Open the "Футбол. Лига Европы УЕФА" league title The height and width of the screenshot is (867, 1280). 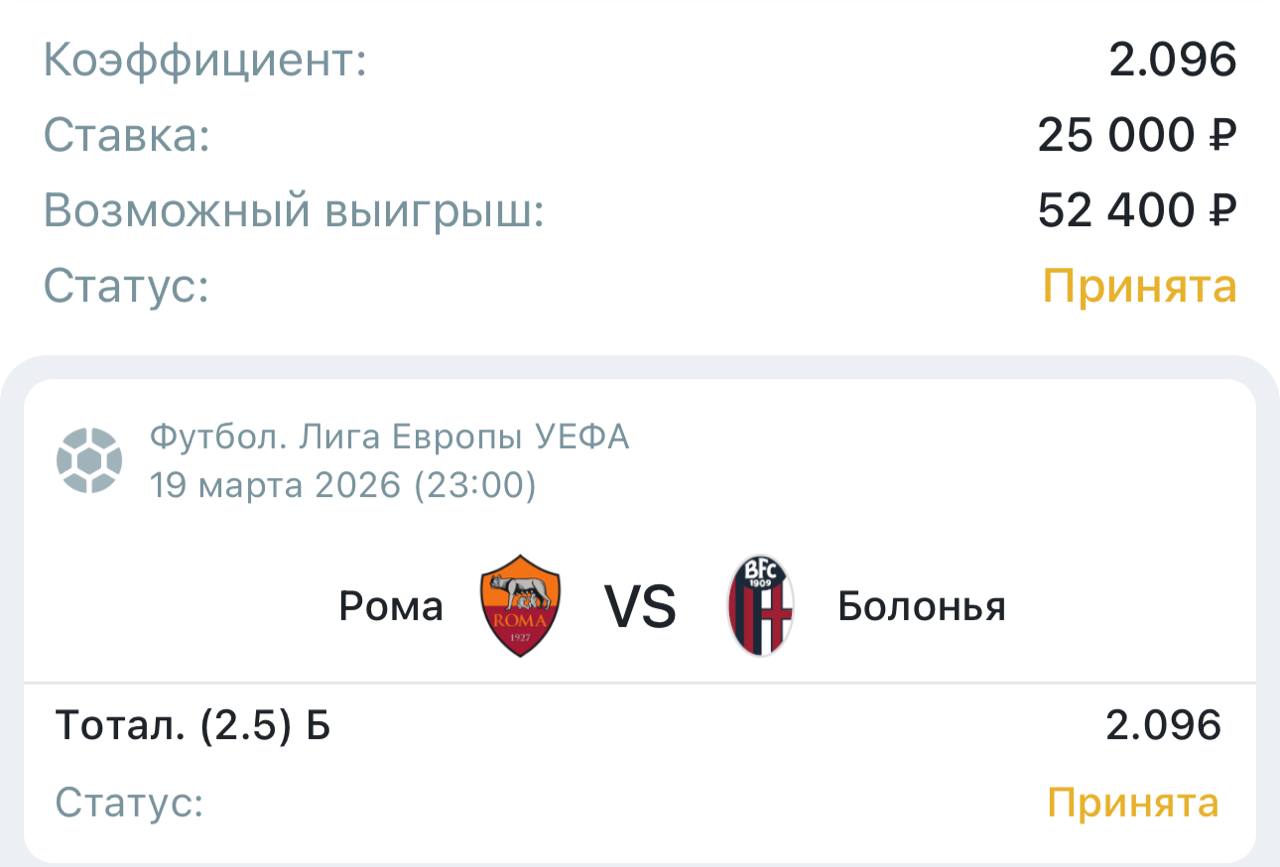click(389, 437)
